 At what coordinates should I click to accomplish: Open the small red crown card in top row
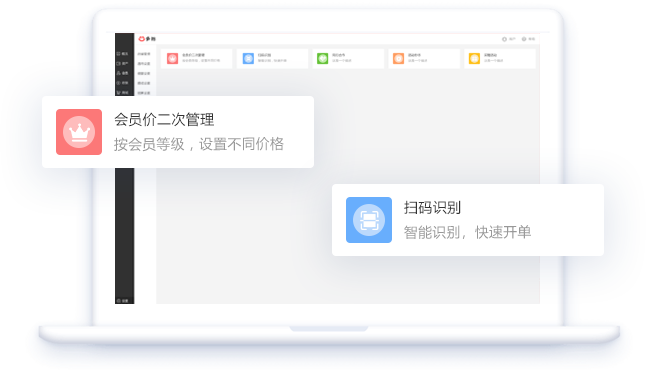(x=197, y=59)
